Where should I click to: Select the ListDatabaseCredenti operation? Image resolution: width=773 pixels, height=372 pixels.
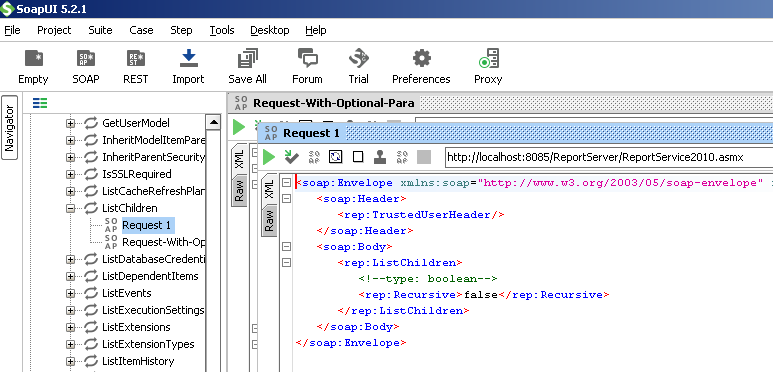154,259
